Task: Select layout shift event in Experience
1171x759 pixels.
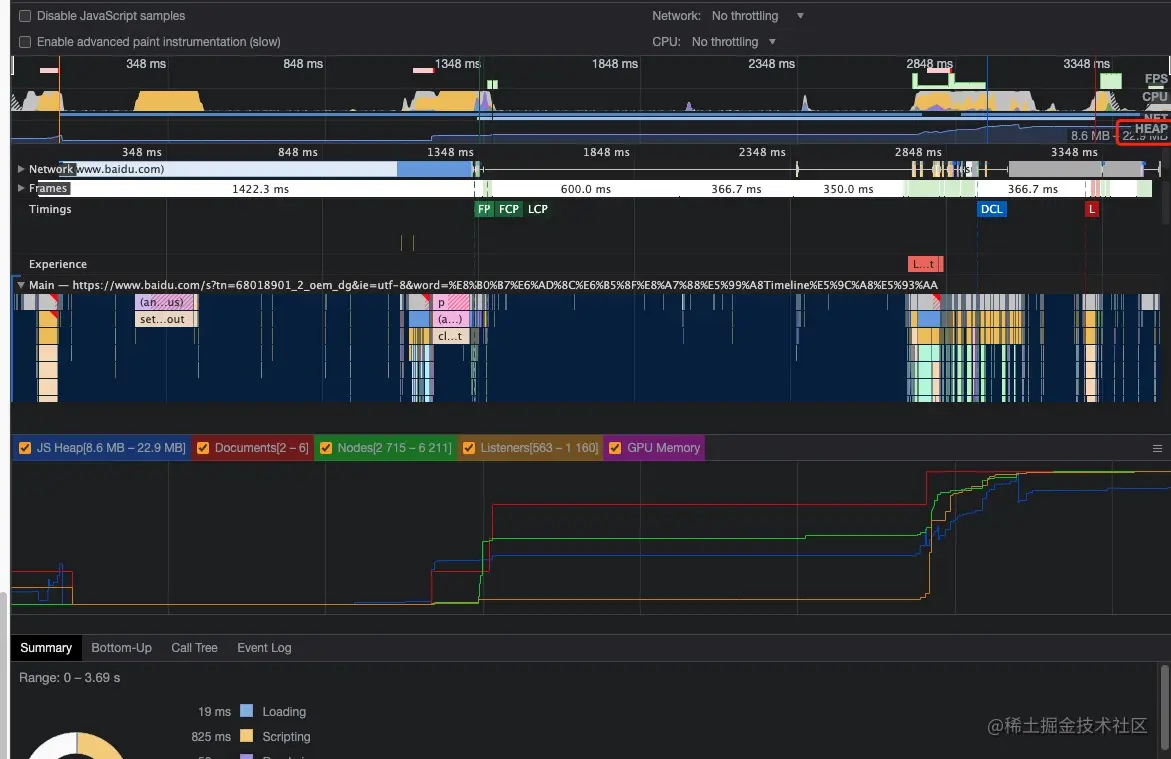Action: pos(925,264)
